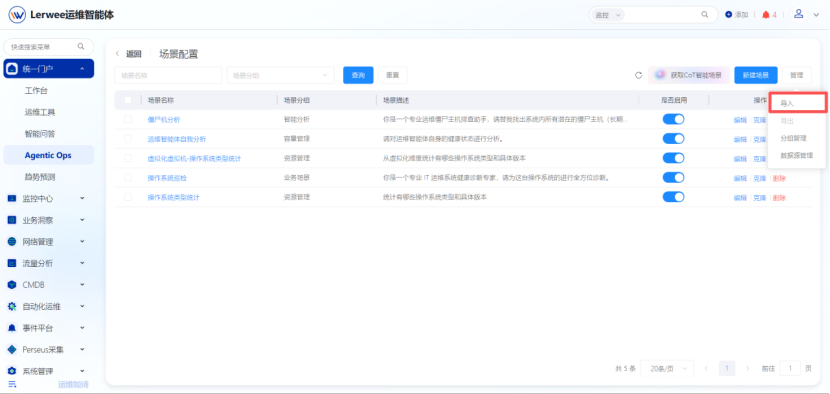Viewport: 830px width, 394px height.
Task: Open 趋势预测 in the sidebar
Action: pyautogui.click(x=40, y=177)
